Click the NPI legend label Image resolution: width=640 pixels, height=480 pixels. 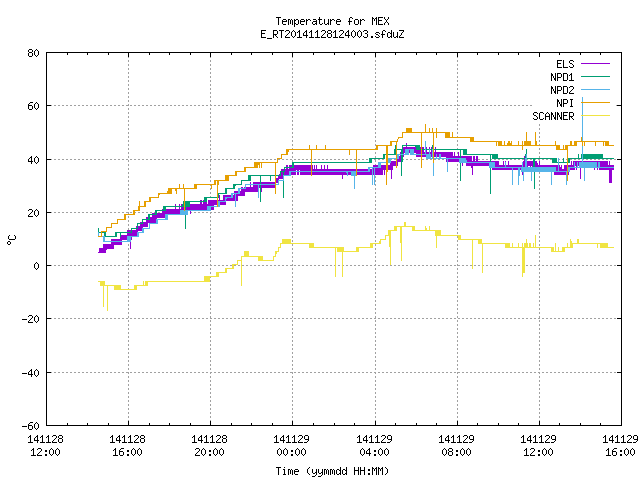(565, 103)
